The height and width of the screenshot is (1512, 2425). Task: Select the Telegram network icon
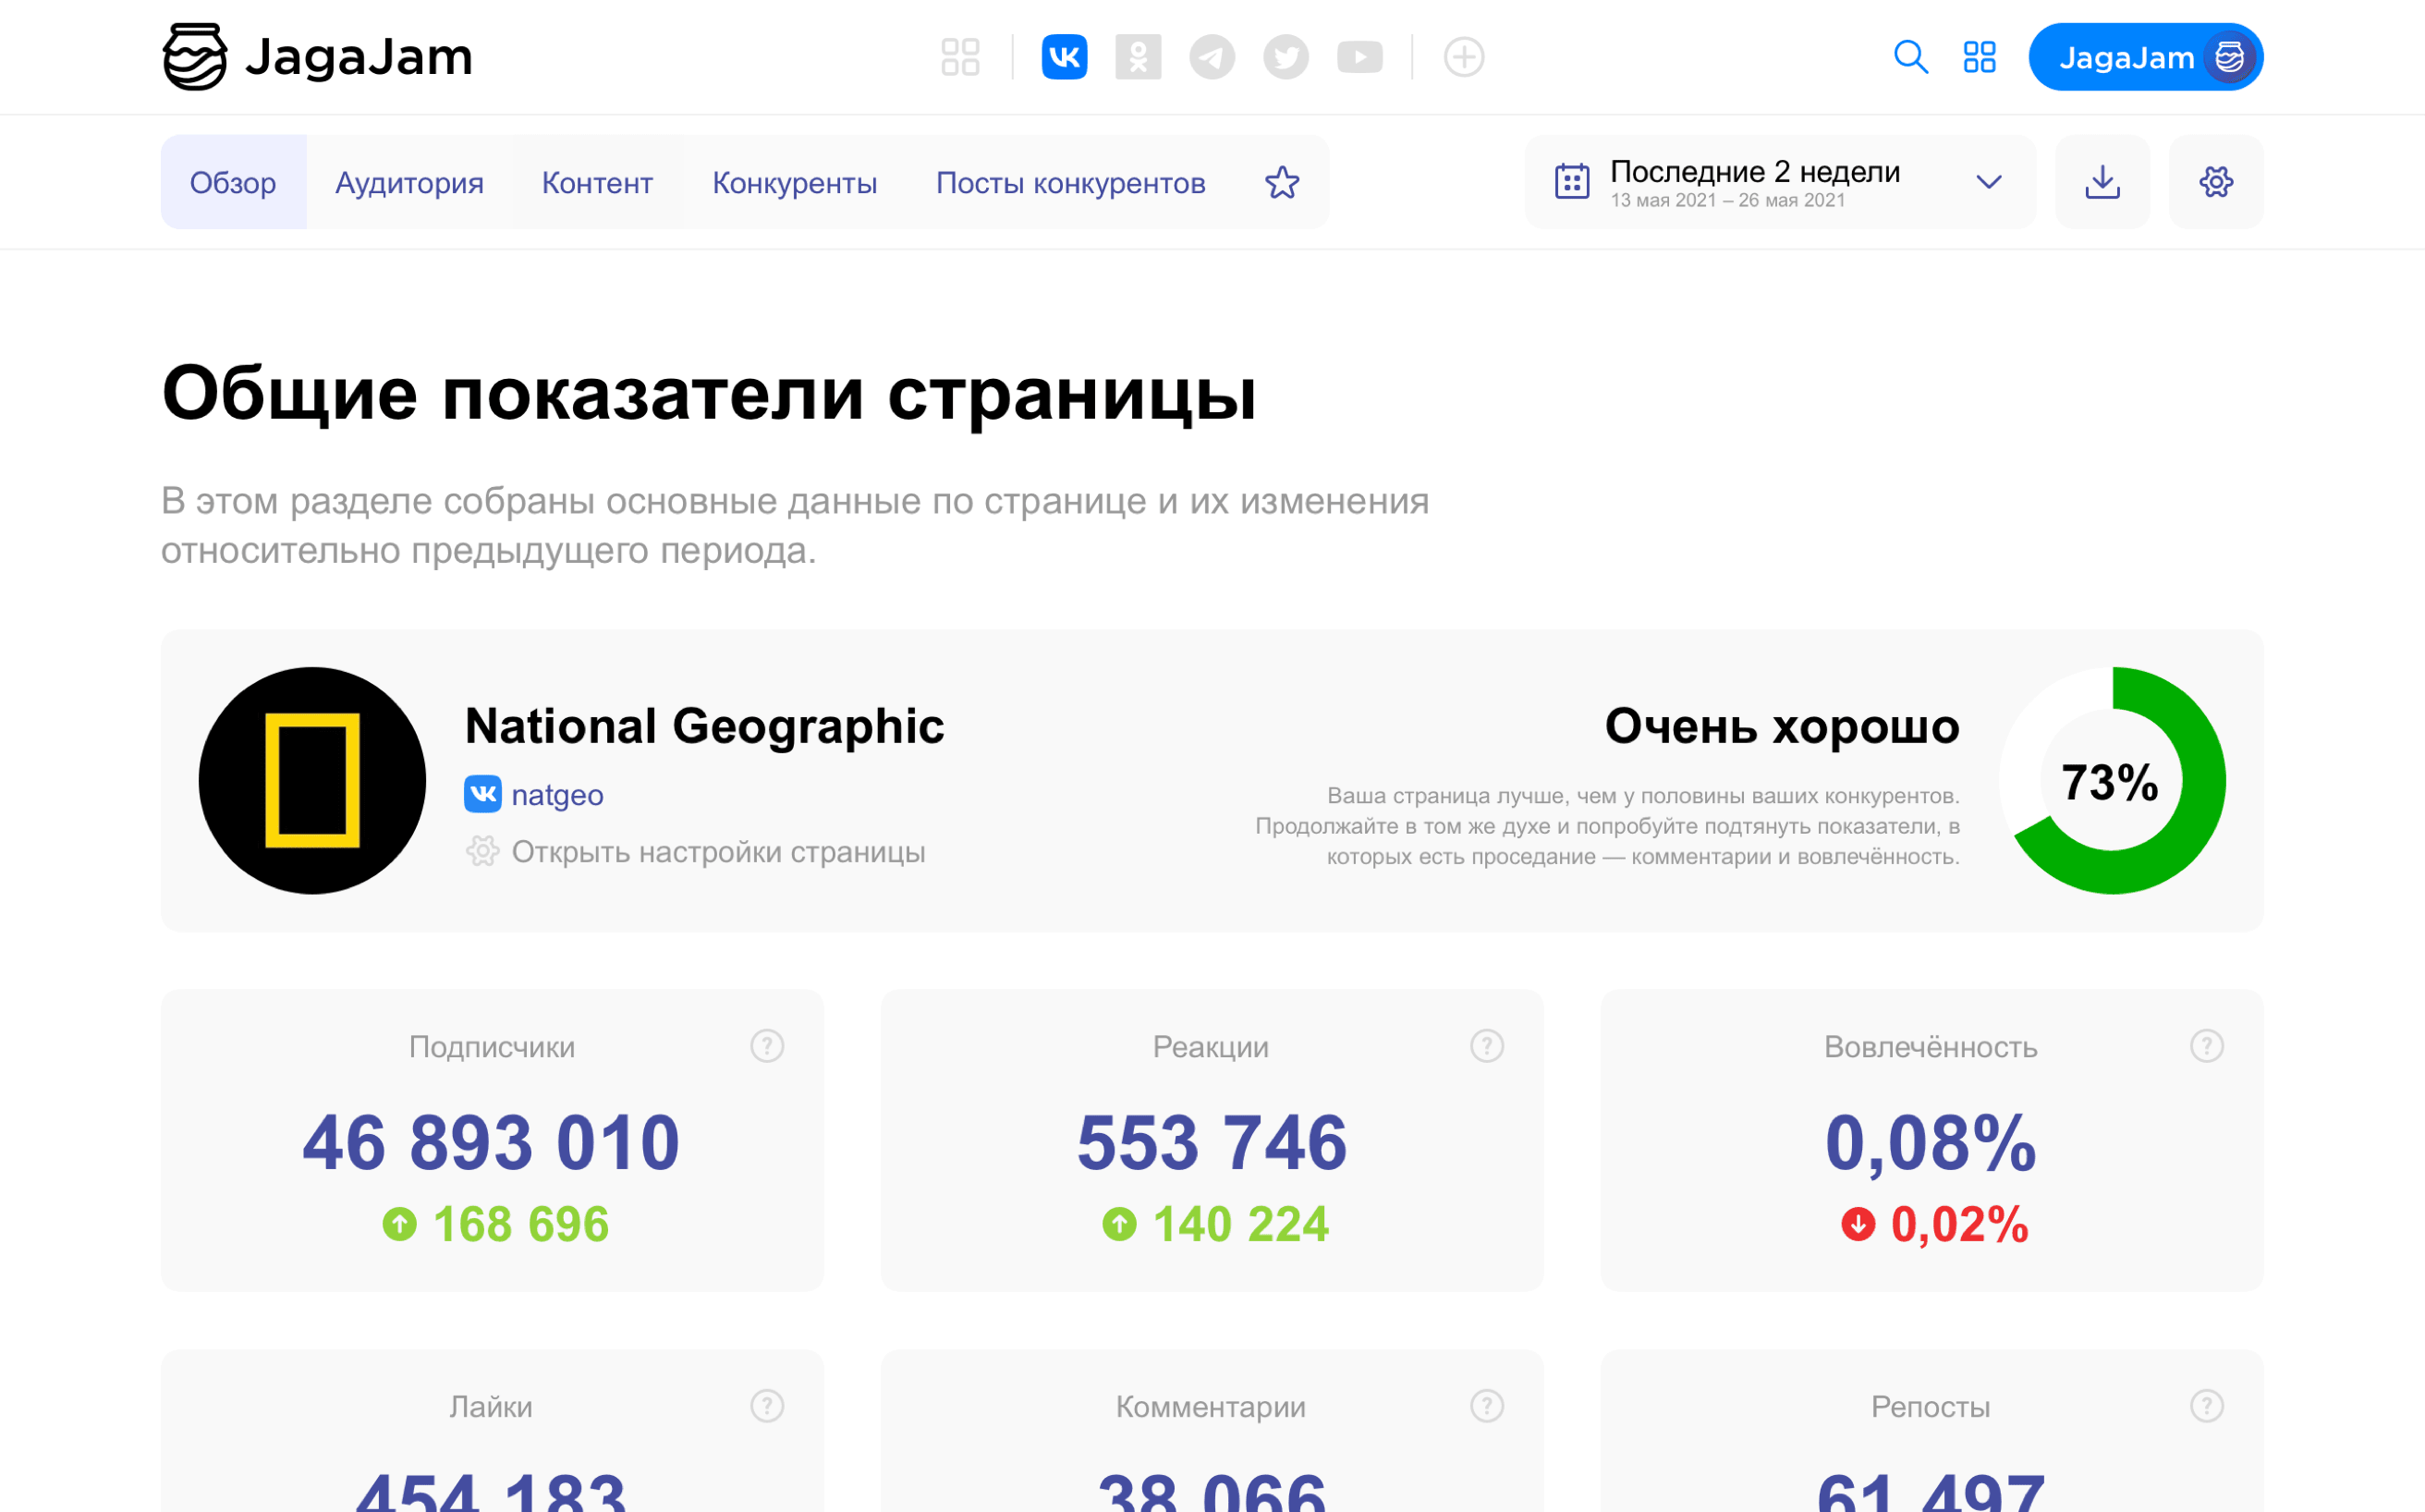click(x=1212, y=57)
